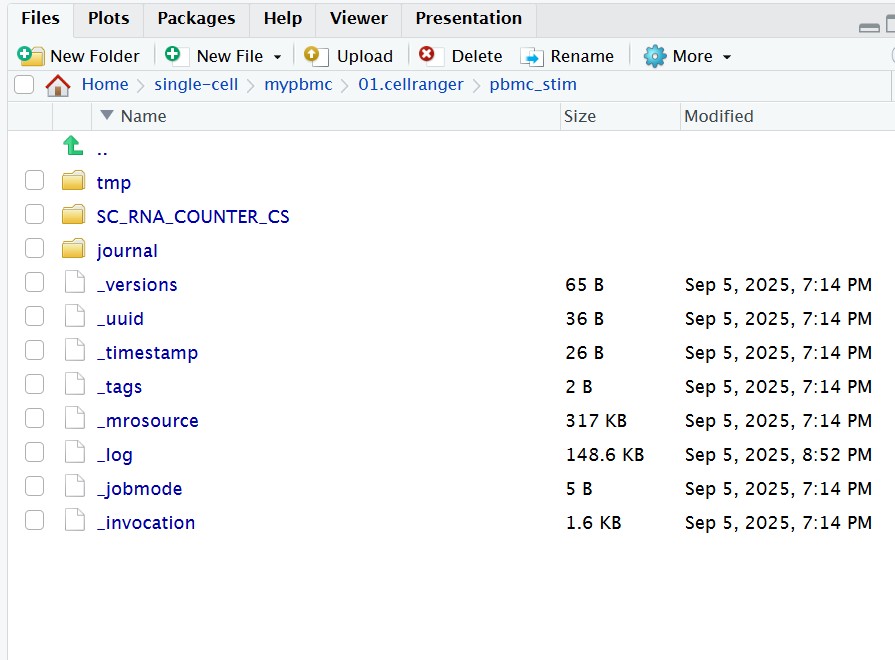Select the _uuid file checkbox

[x=34, y=316]
